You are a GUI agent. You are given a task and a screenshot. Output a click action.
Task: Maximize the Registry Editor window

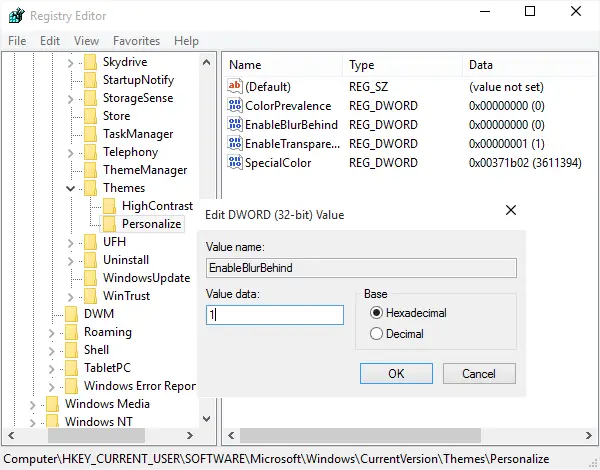pos(530,11)
